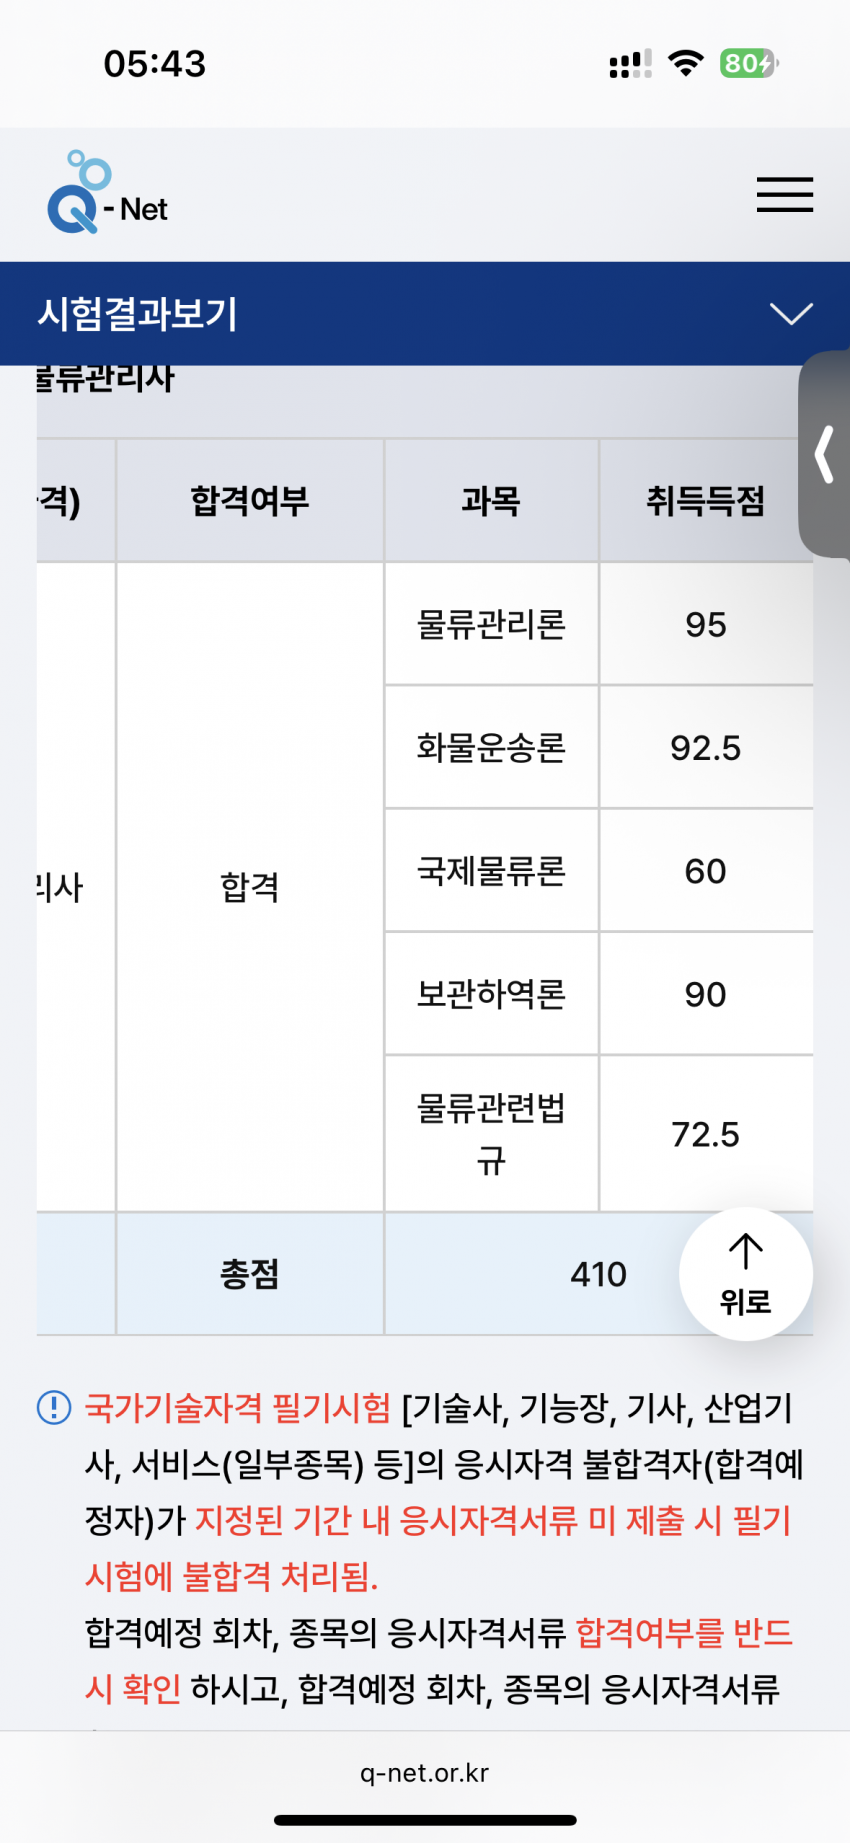Tap the 취득득점 column header

705,500
